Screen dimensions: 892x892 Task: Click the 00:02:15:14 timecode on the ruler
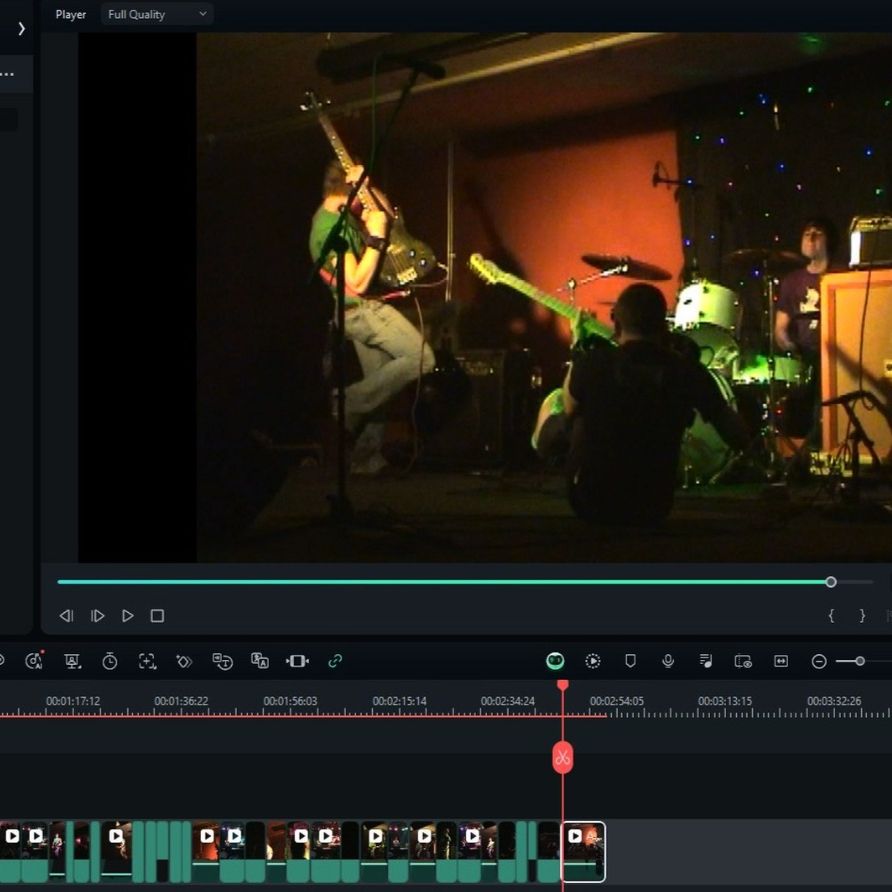click(399, 701)
